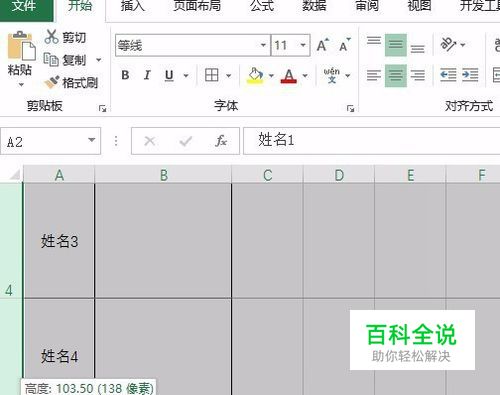Screen dimensions: 500x395
Task: Select column A header
Action: click(59, 175)
